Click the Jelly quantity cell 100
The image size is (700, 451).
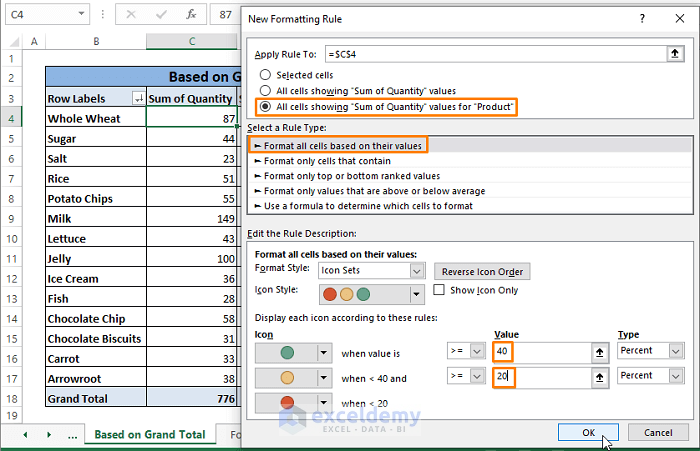click(x=192, y=259)
